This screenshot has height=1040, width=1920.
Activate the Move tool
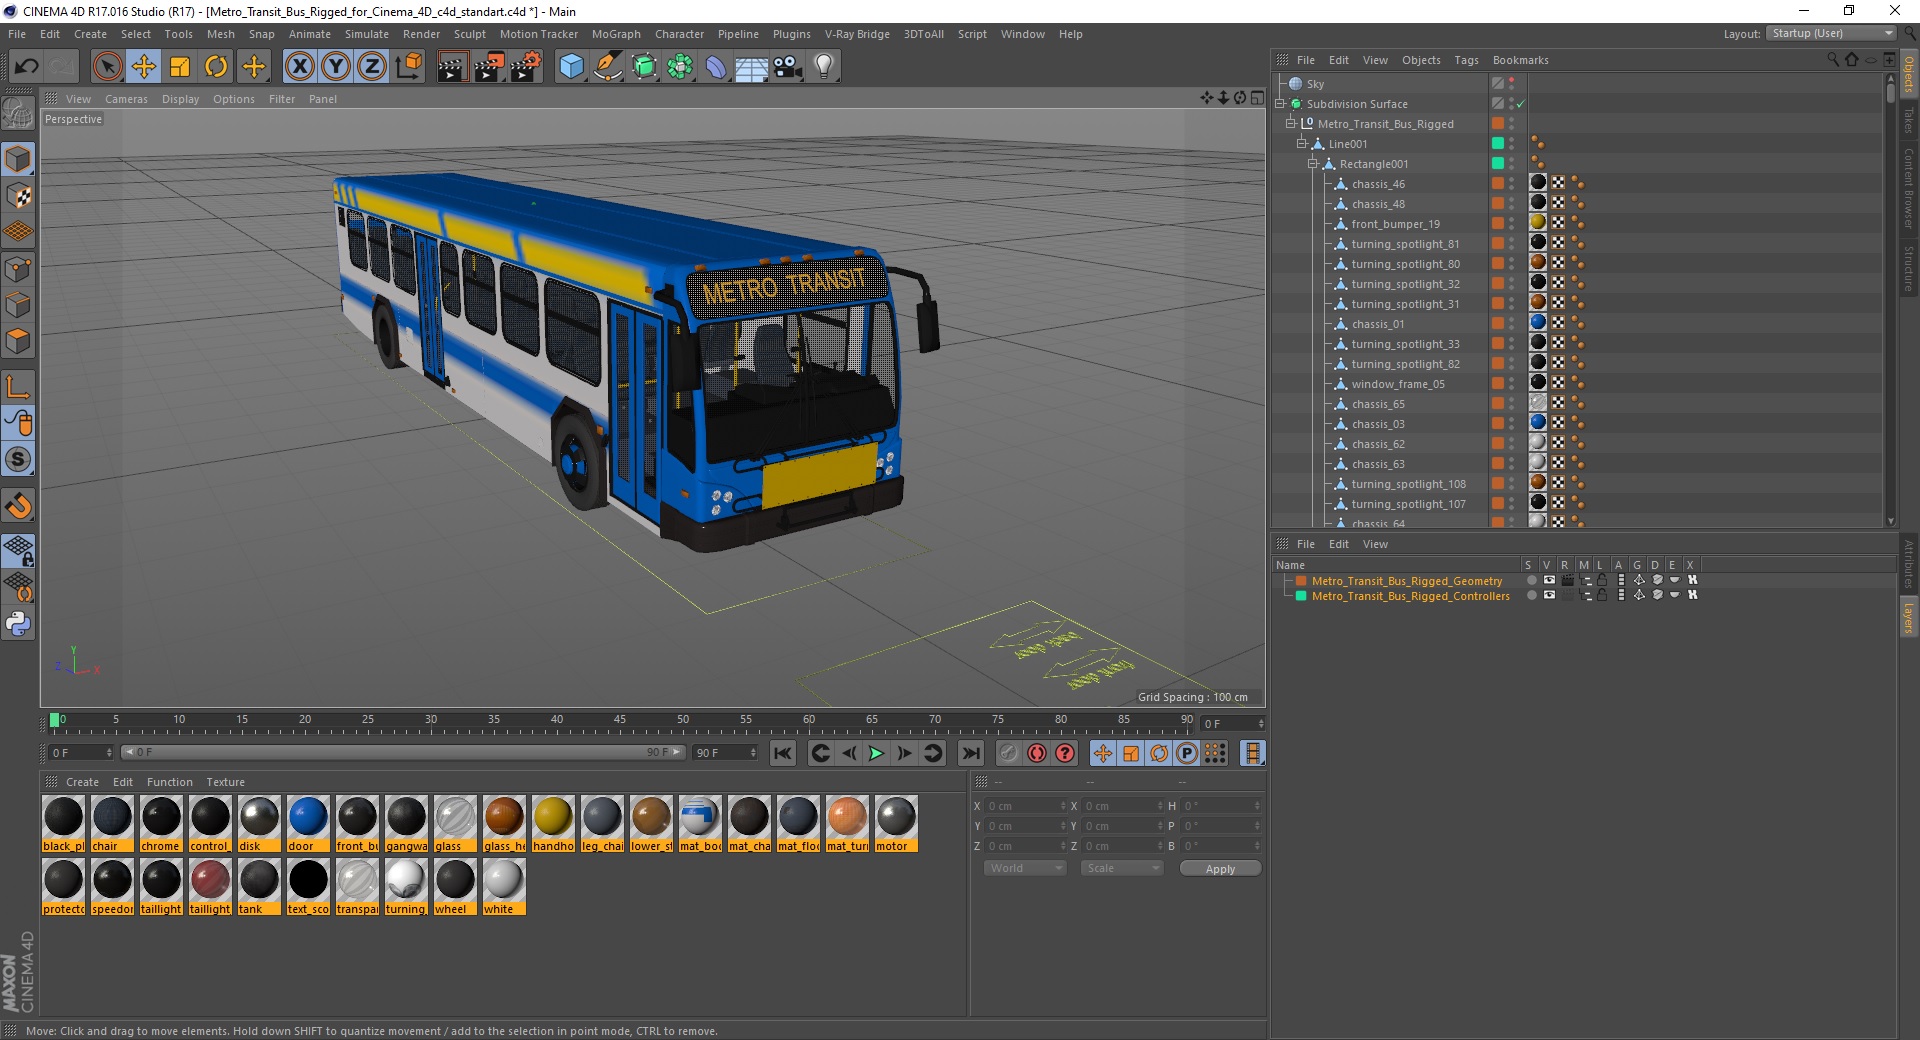(144, 67)
